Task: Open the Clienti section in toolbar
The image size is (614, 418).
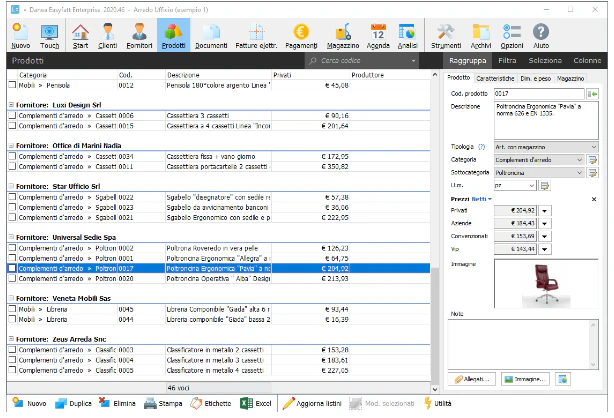Action: [108, 36]
